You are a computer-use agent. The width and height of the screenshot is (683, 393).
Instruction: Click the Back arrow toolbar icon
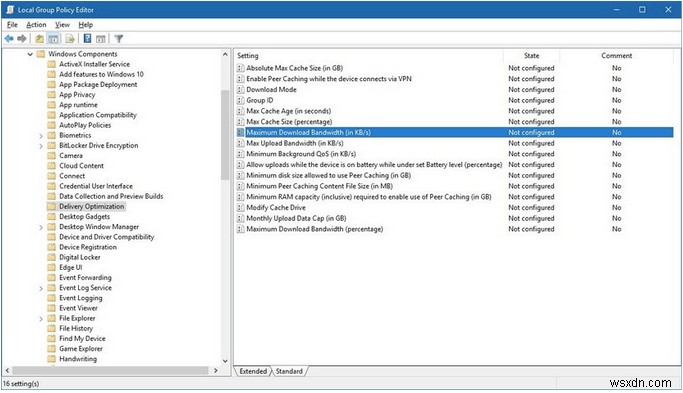click(x=9, y=39)
